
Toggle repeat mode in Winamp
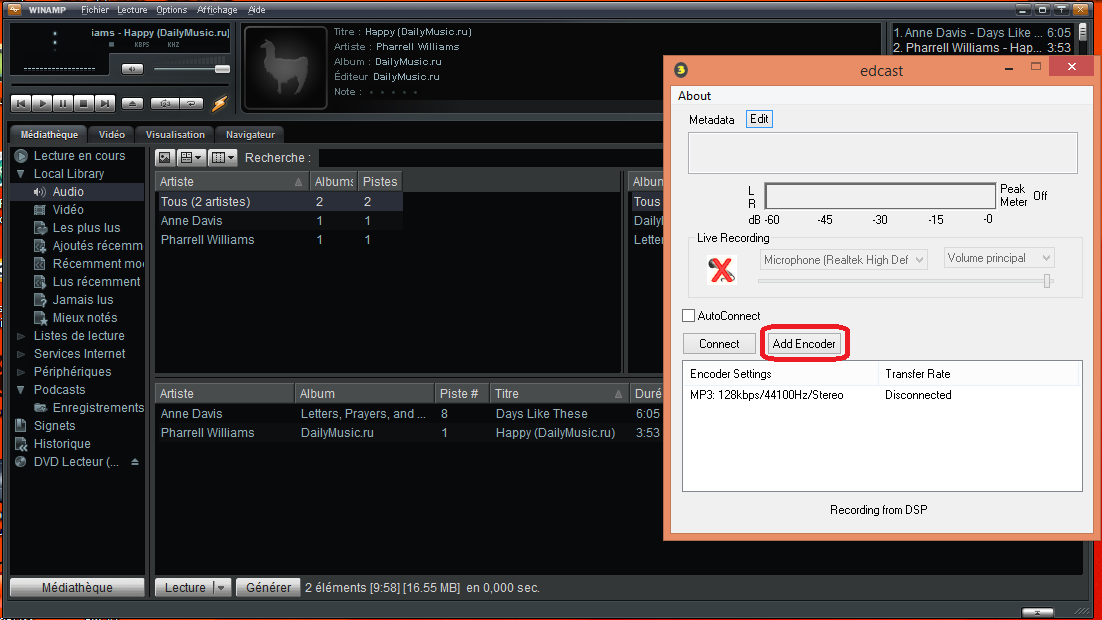[x=190, y=103]
